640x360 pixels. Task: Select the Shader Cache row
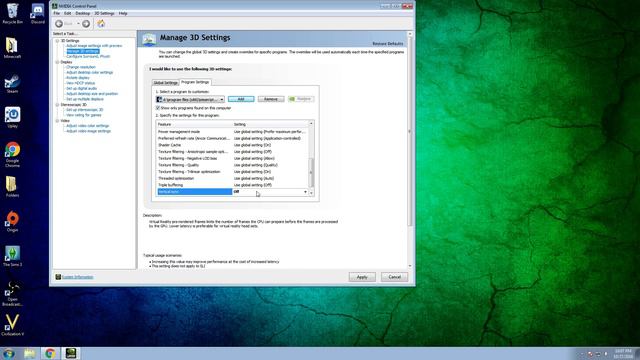[x=233, y=145]
